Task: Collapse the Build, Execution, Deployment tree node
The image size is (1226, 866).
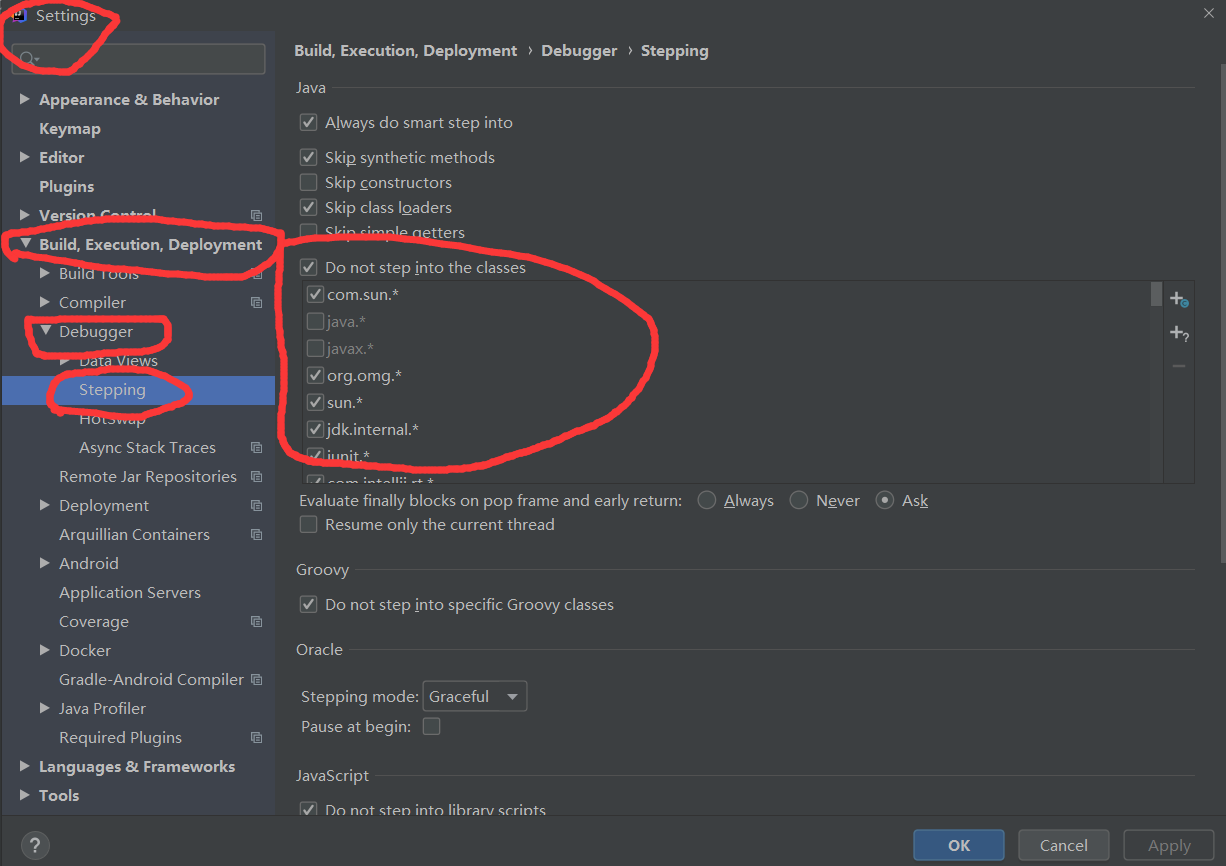Action: [x=24, y=244]
